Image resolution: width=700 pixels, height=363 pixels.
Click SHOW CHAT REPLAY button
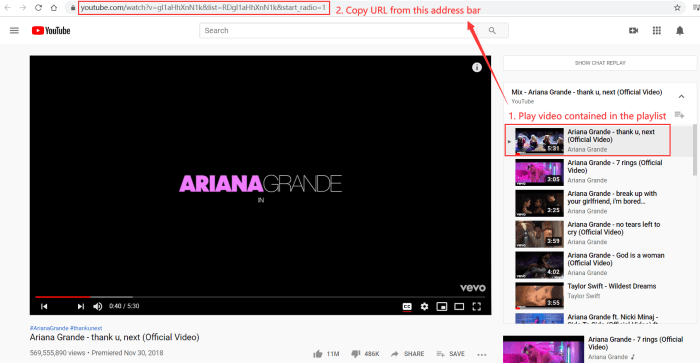[x=600, y=63]
